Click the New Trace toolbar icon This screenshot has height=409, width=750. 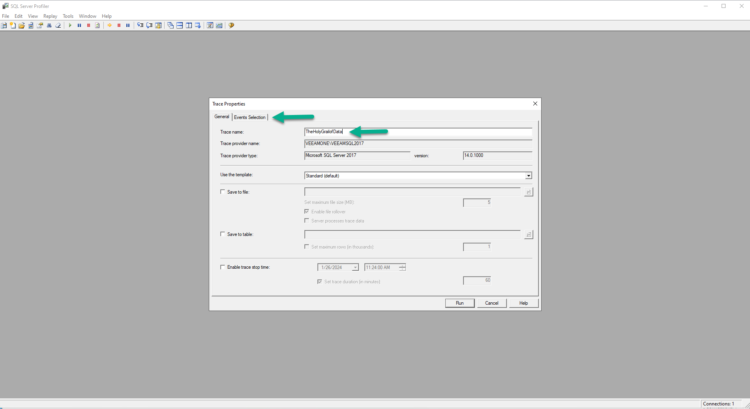(x=5, y=25)
